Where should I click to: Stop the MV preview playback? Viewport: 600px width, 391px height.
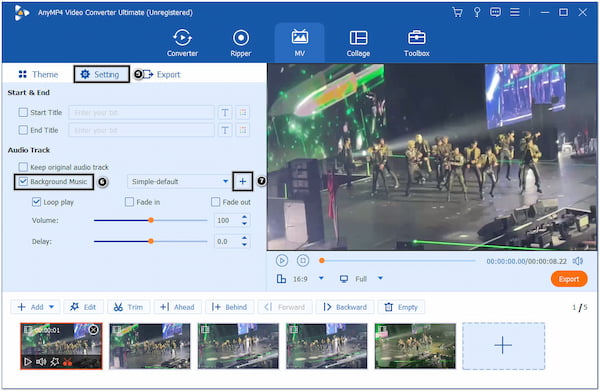(303, 261)
